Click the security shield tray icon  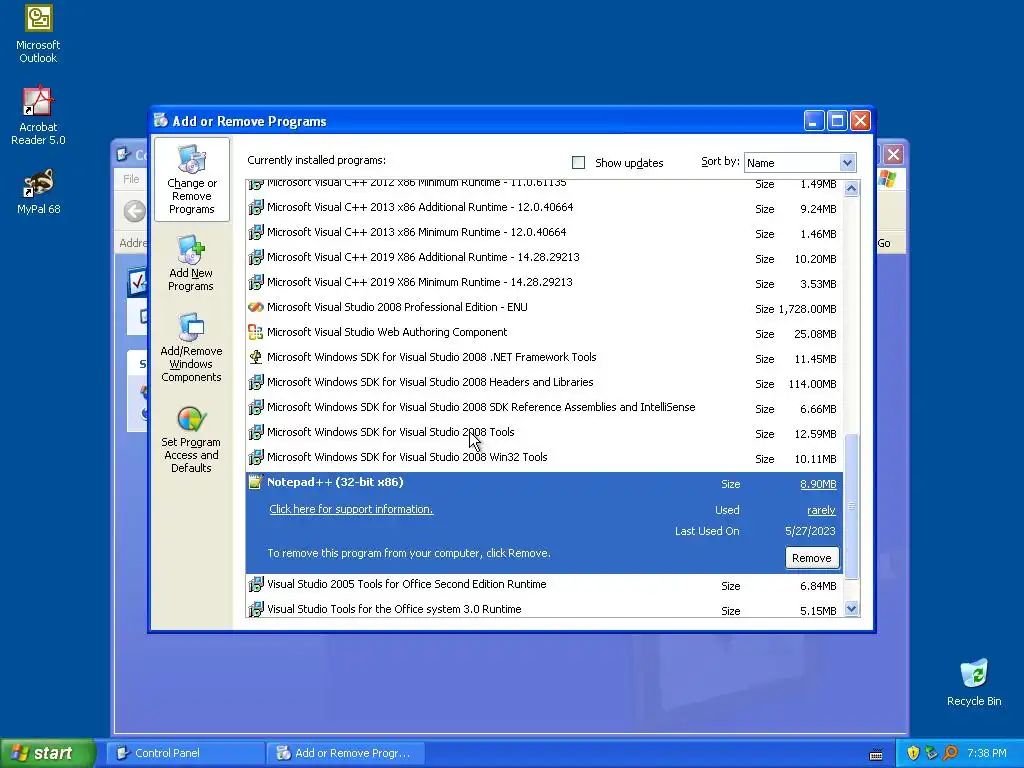pos(913,753)
